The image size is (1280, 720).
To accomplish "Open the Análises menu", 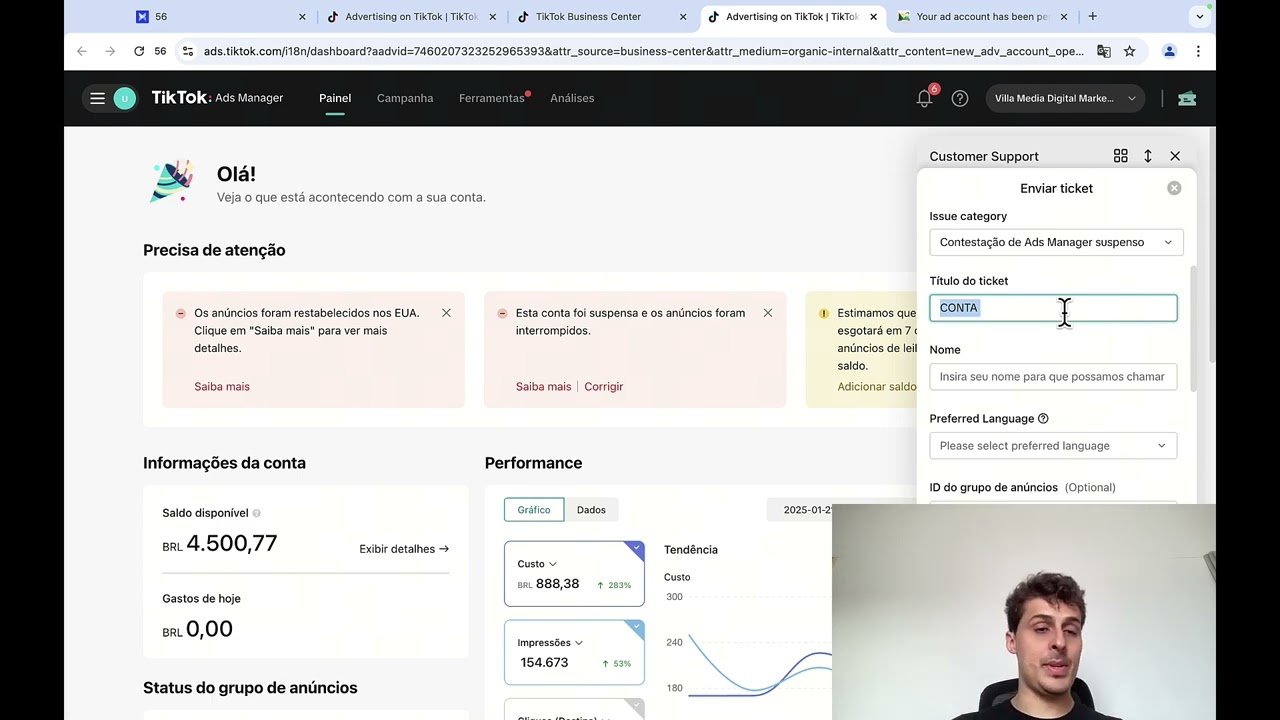I will point(572,98).
